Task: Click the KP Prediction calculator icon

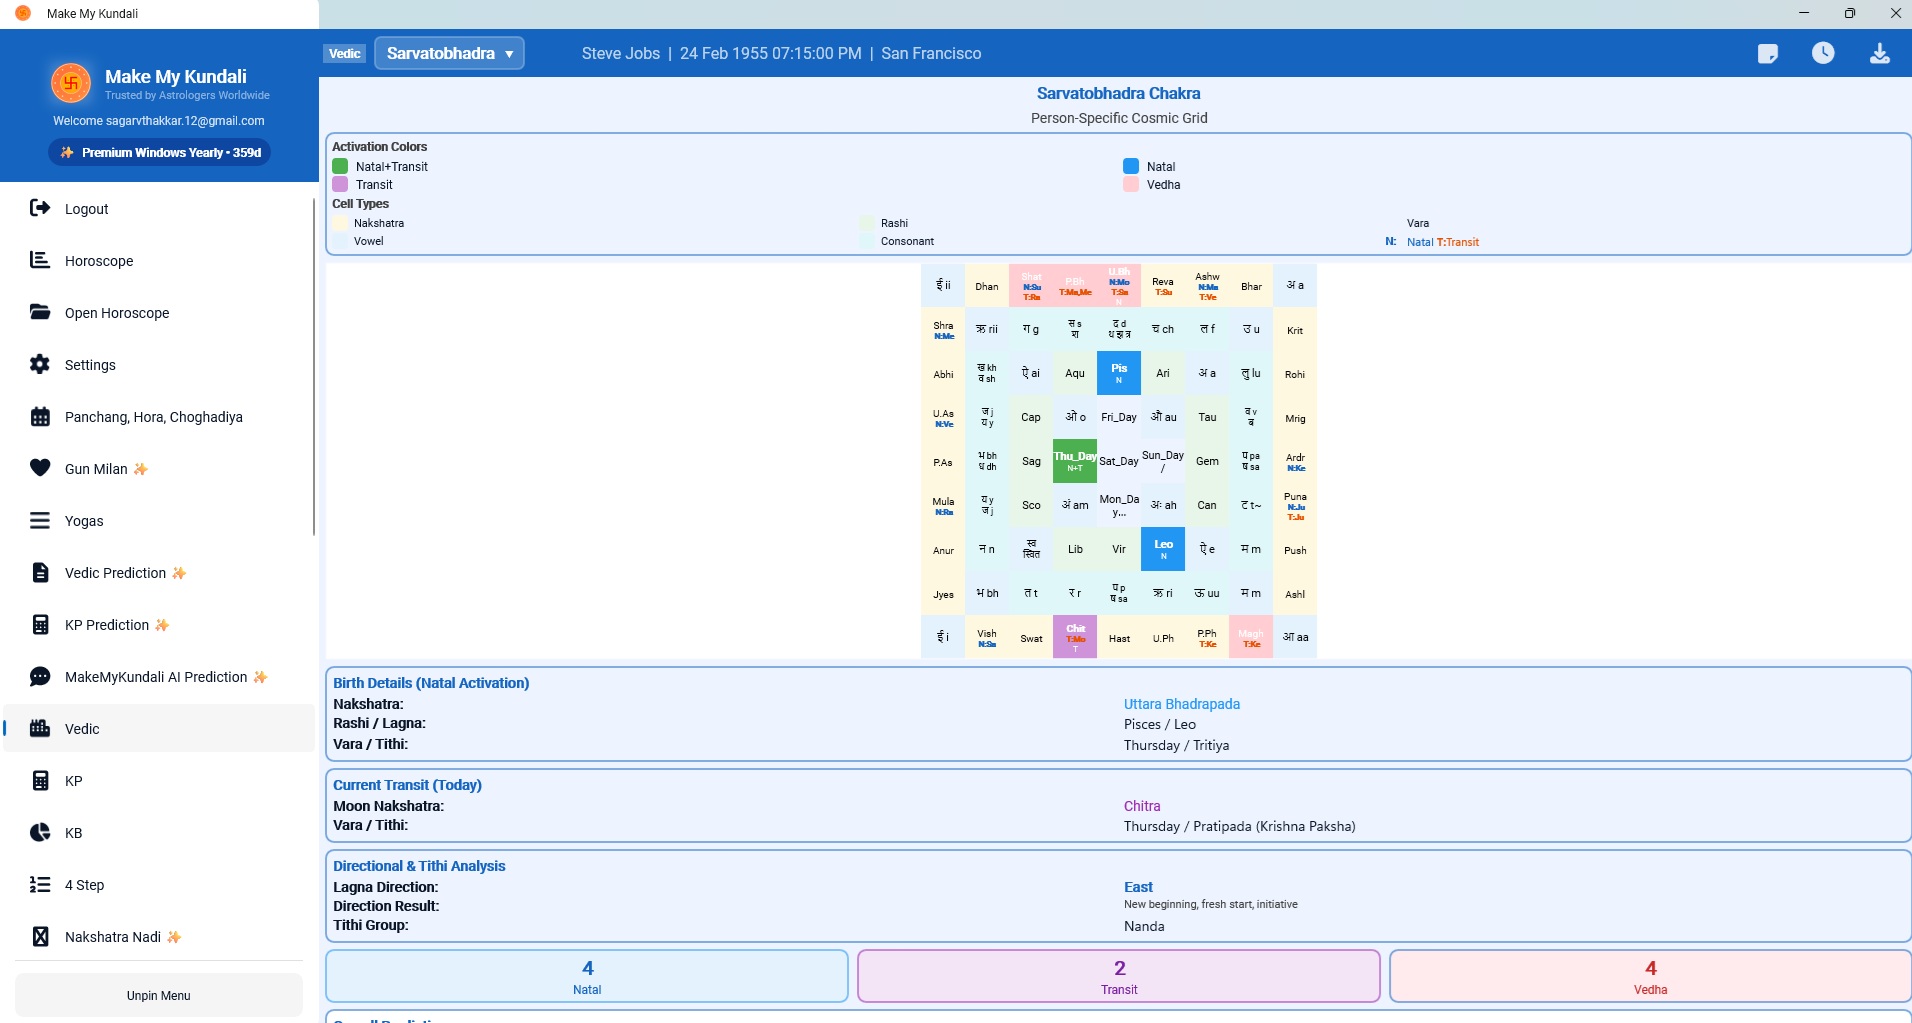Action: [40, 624]
